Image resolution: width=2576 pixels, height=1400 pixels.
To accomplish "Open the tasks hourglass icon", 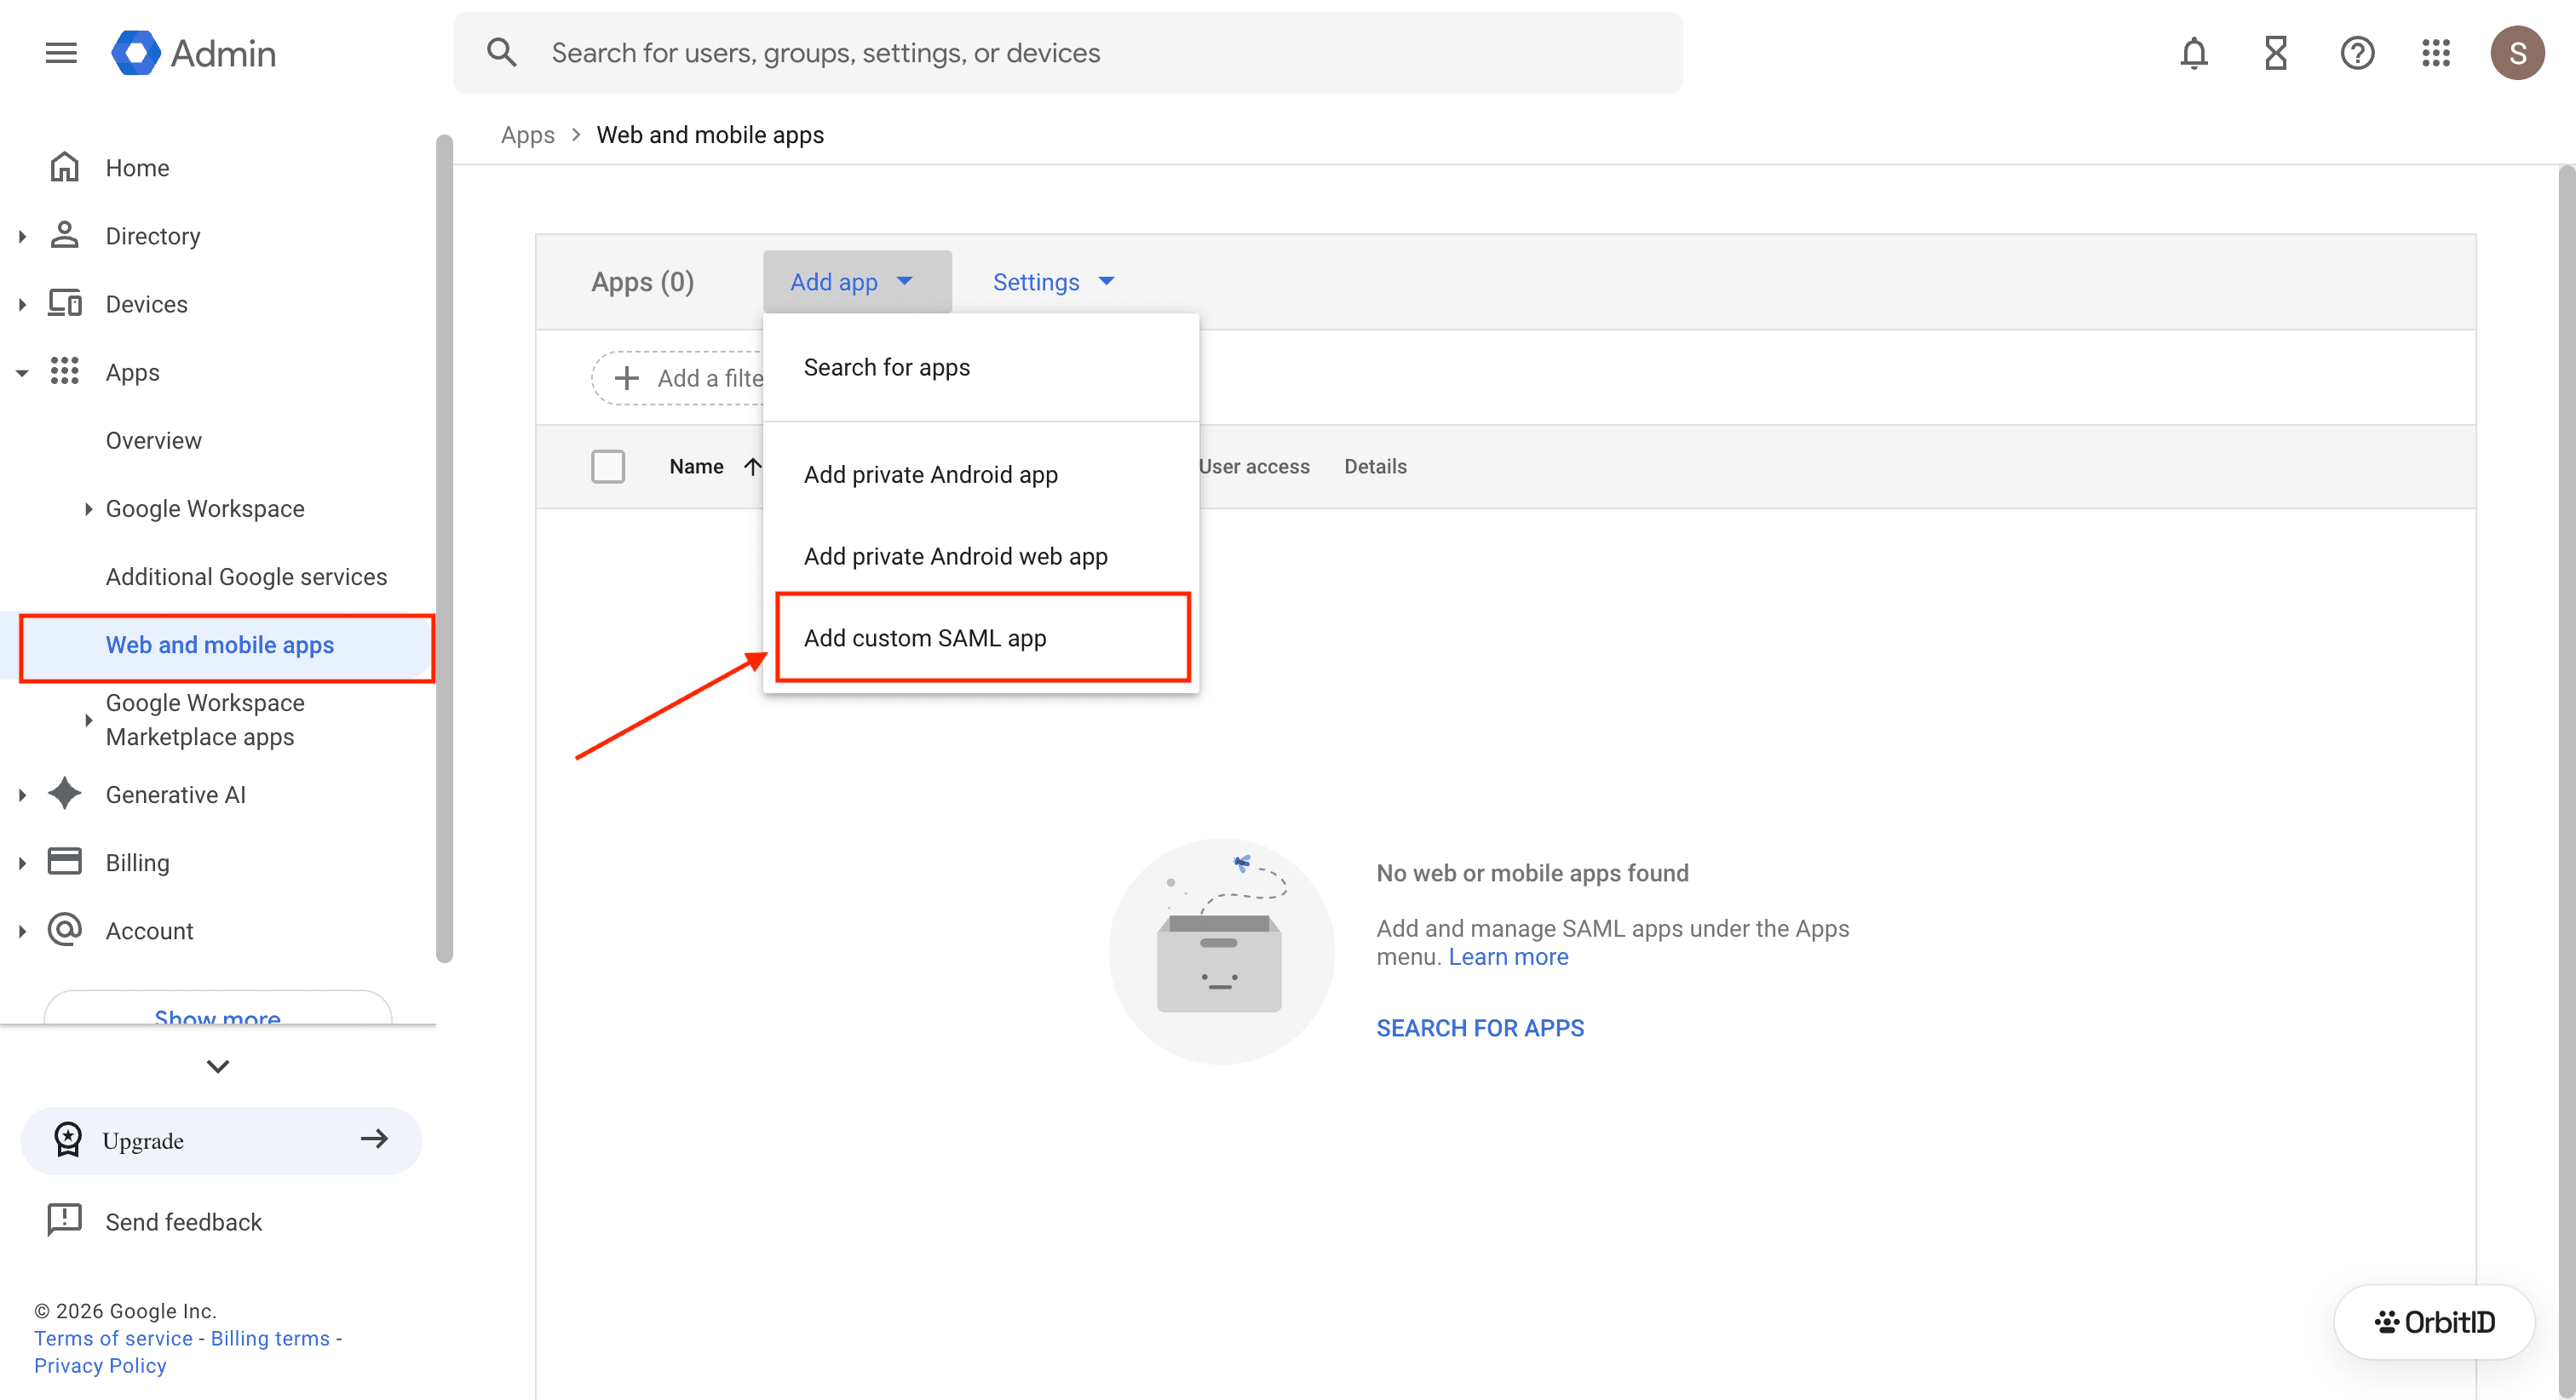I will coord(2276,53).
